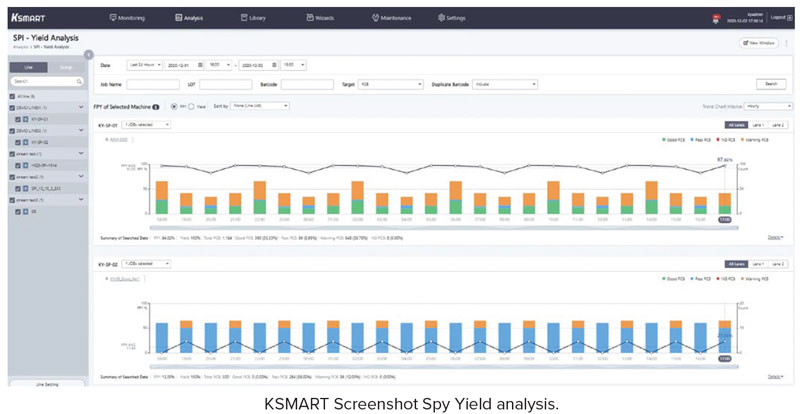800x414 pixels.
Task: Open the Library menu
Action: click(254, 18)
